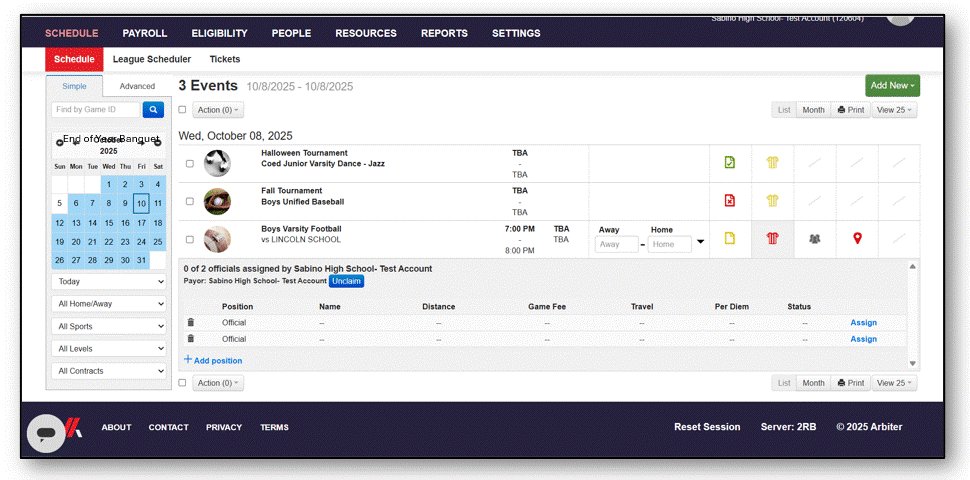
Task: Open the PRIVACY footer link
Action: point(224,427)
